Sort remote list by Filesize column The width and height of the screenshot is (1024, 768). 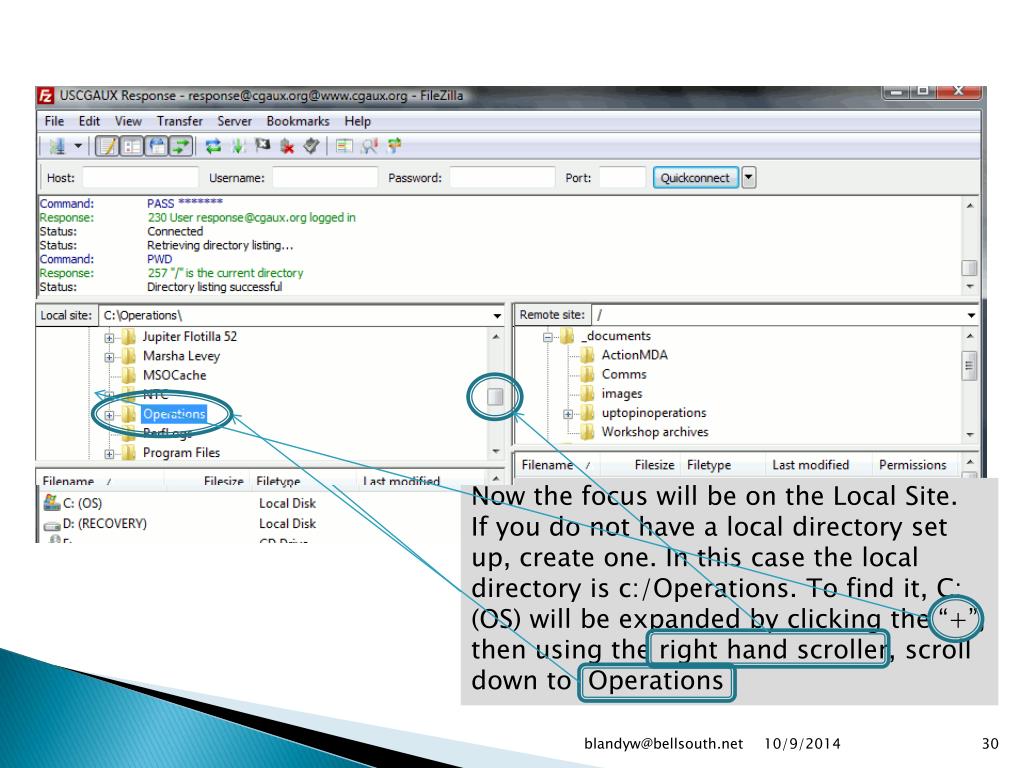(654, 465)
